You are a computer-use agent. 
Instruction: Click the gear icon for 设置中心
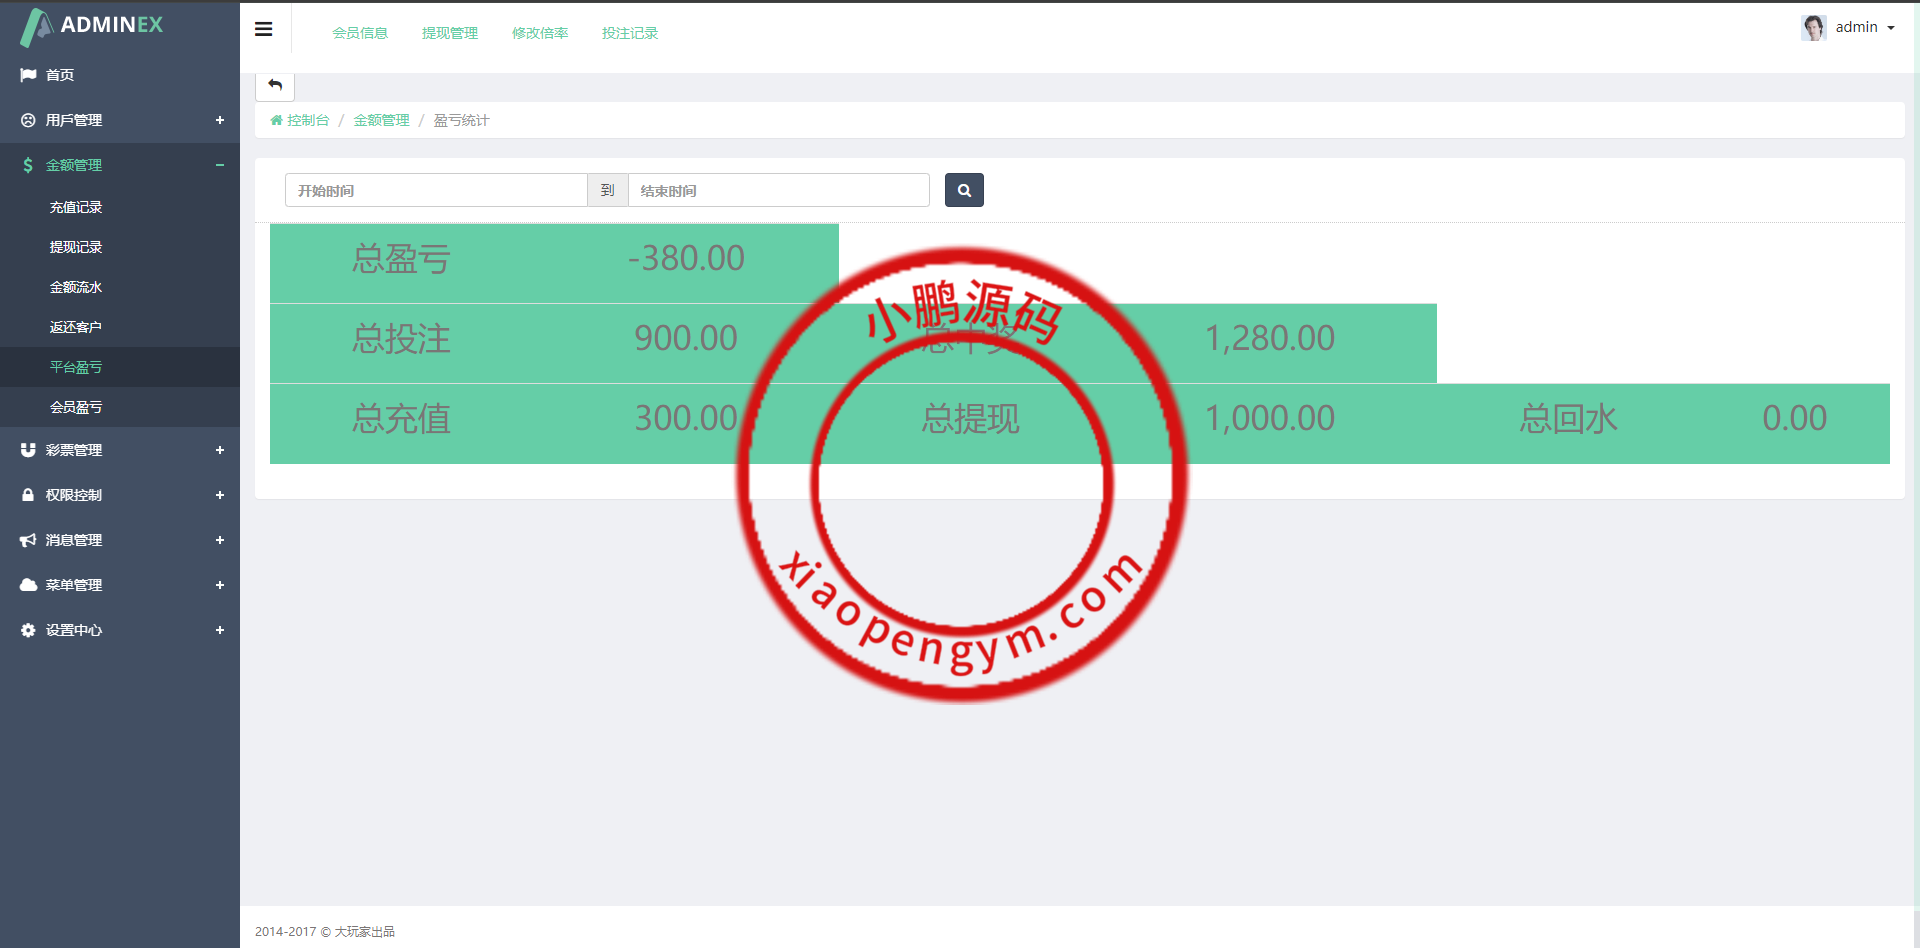coord(28,630)
